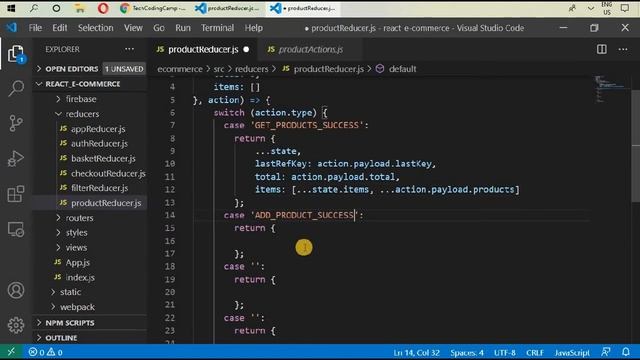Click the VS Code logo in title bar
This screenshot has height=360, width=640.
[x=11, y=28]
